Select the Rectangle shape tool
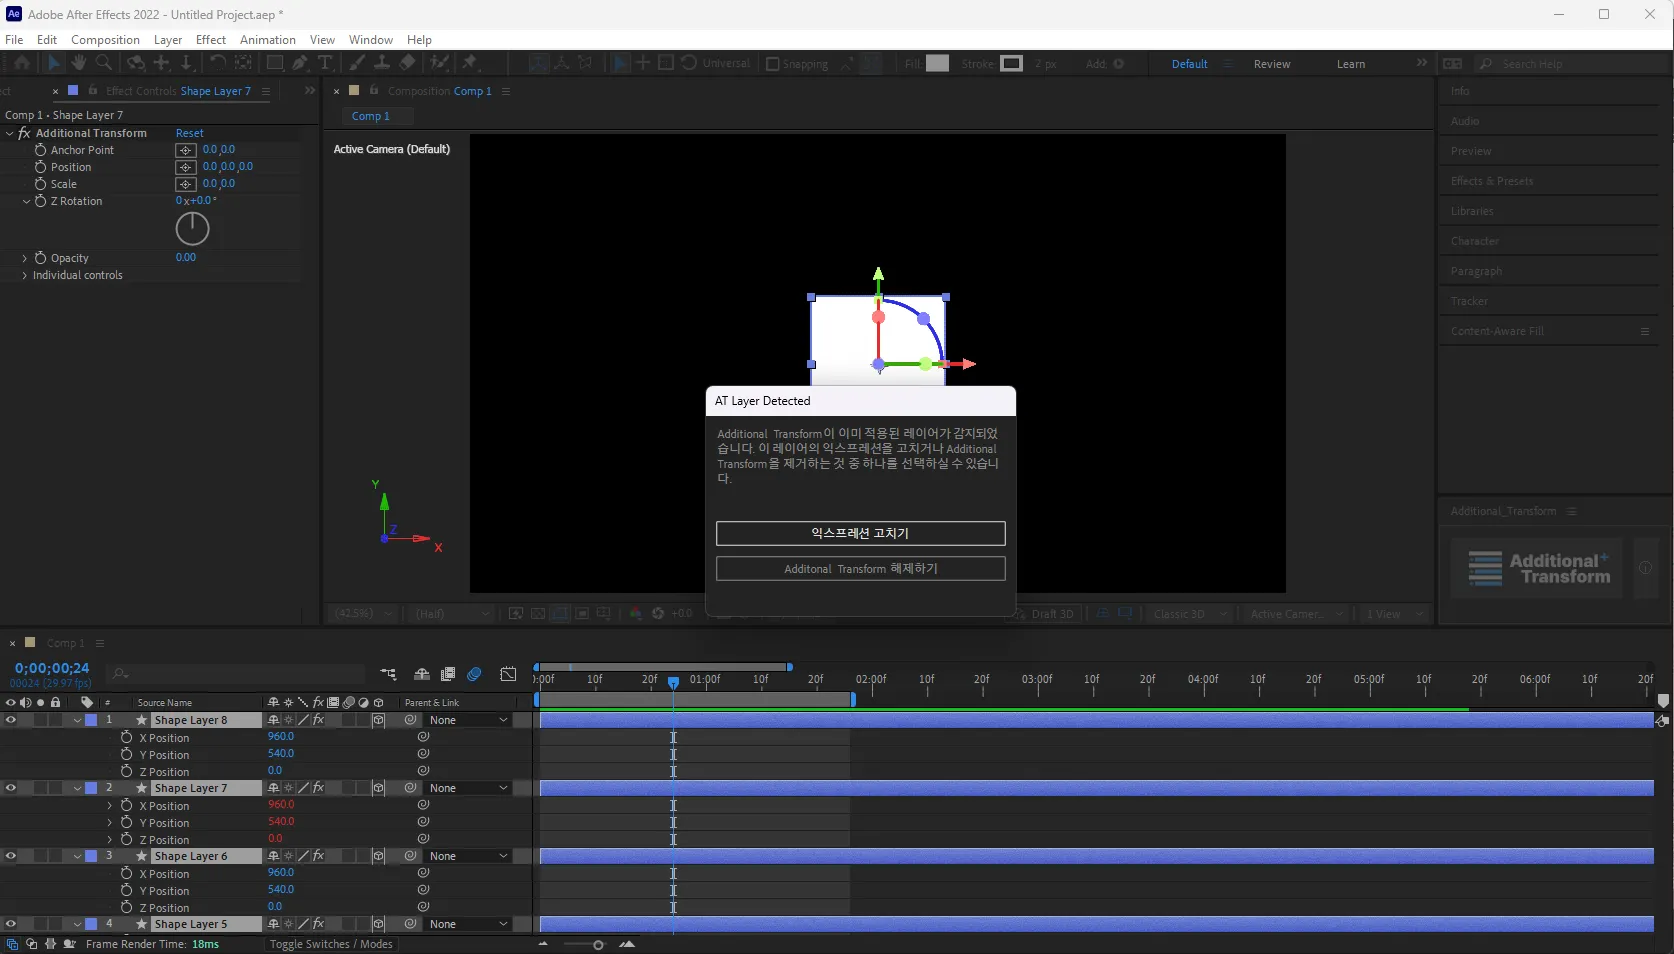Screen dimensions: 1674x954 [x=274, y=63]
